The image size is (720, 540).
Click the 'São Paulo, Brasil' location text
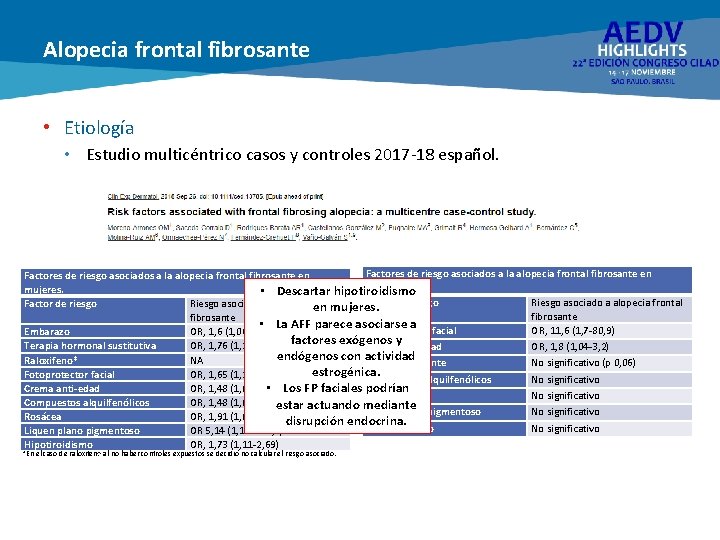643,81
